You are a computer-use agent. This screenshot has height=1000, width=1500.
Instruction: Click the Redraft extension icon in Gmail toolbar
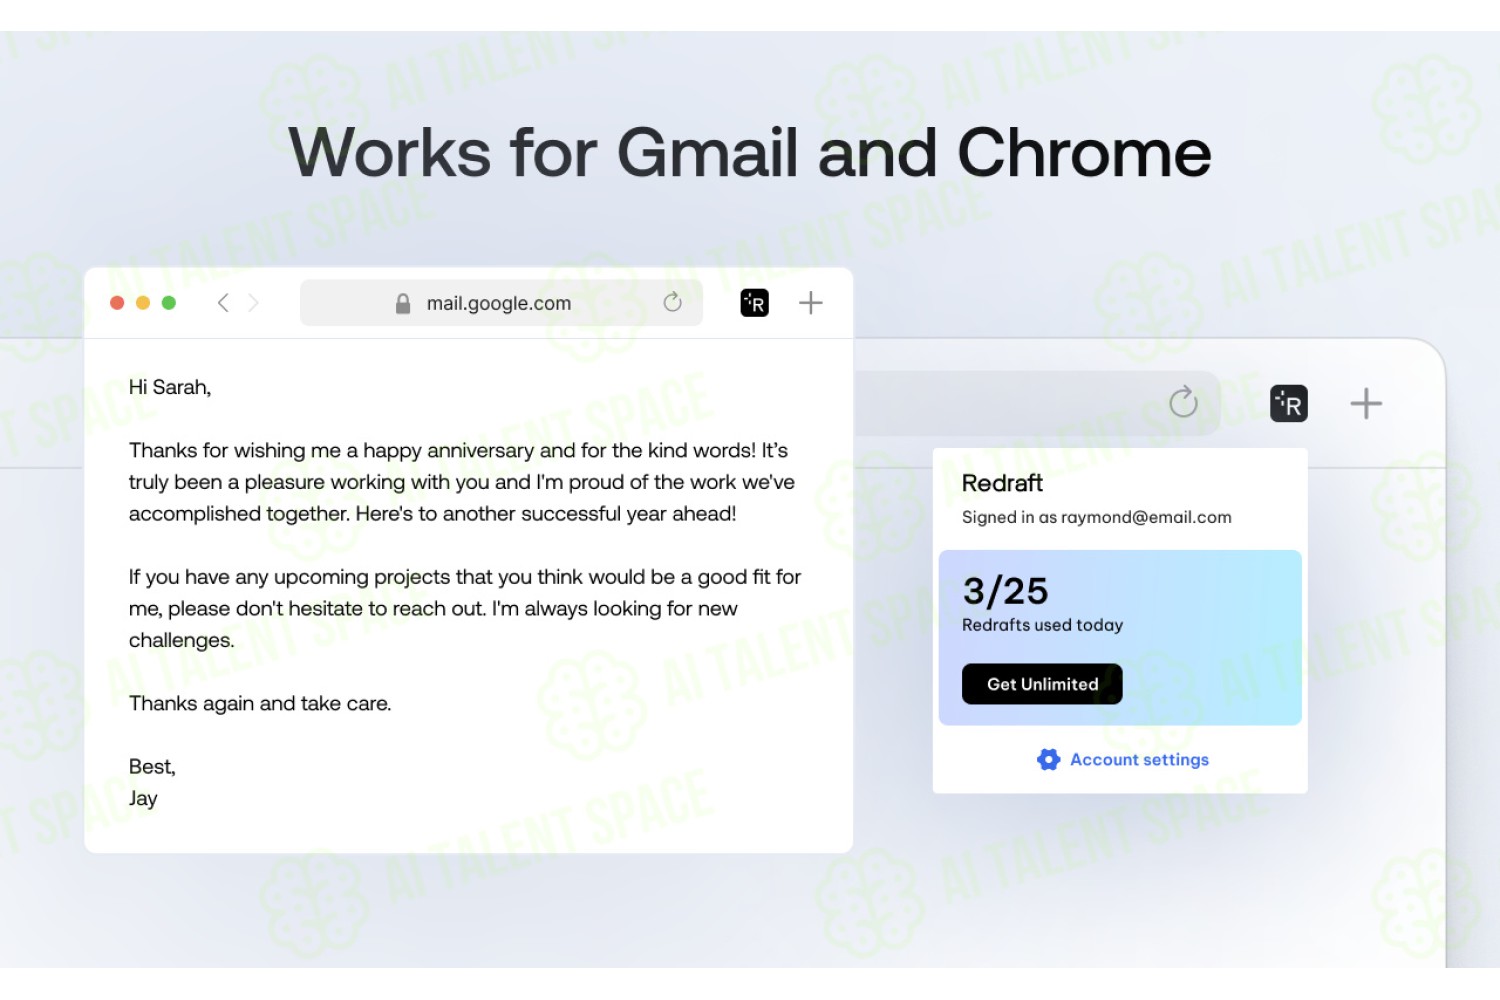coord(754,302)
